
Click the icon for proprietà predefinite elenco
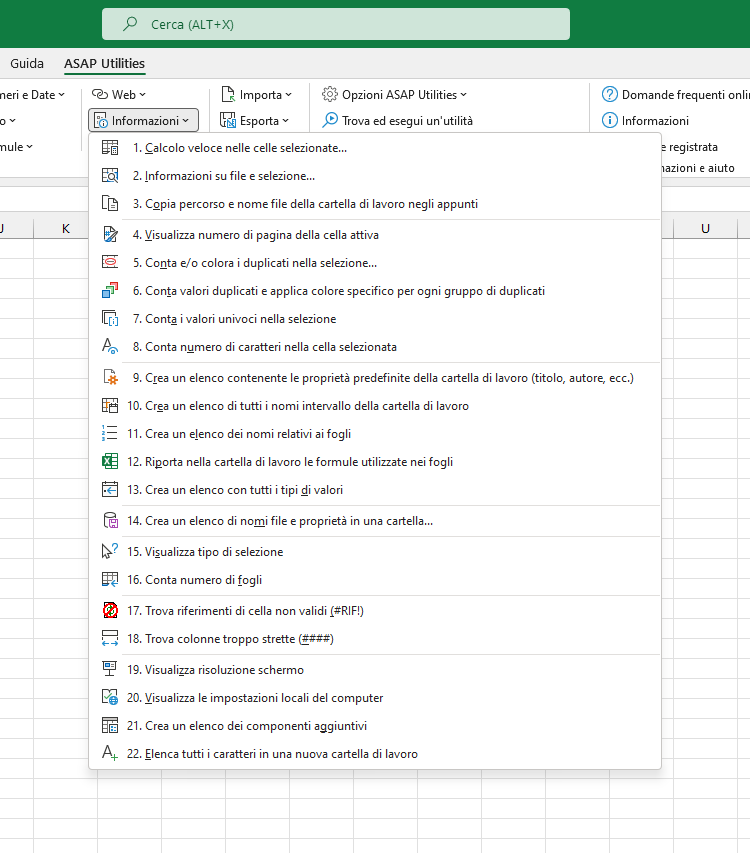point(110,378)
